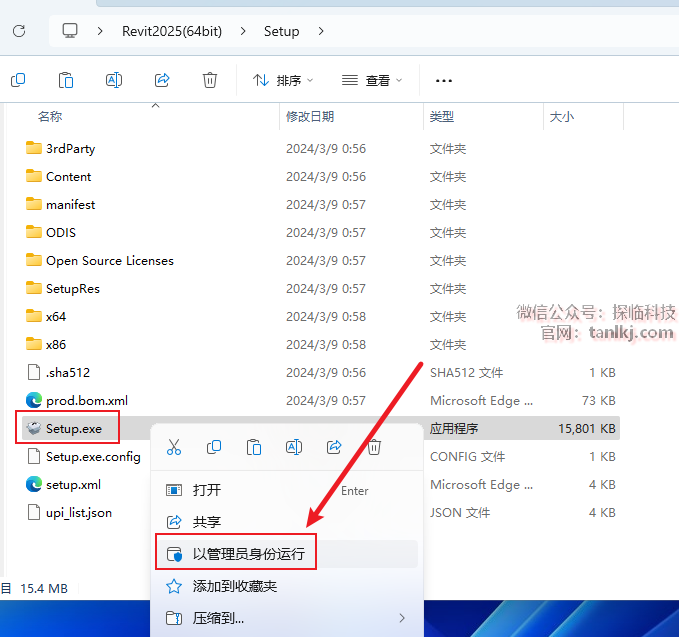Click the paste icon in the top toolbar
The width and height of the screenshot is (679, 637).
[66, 80]
